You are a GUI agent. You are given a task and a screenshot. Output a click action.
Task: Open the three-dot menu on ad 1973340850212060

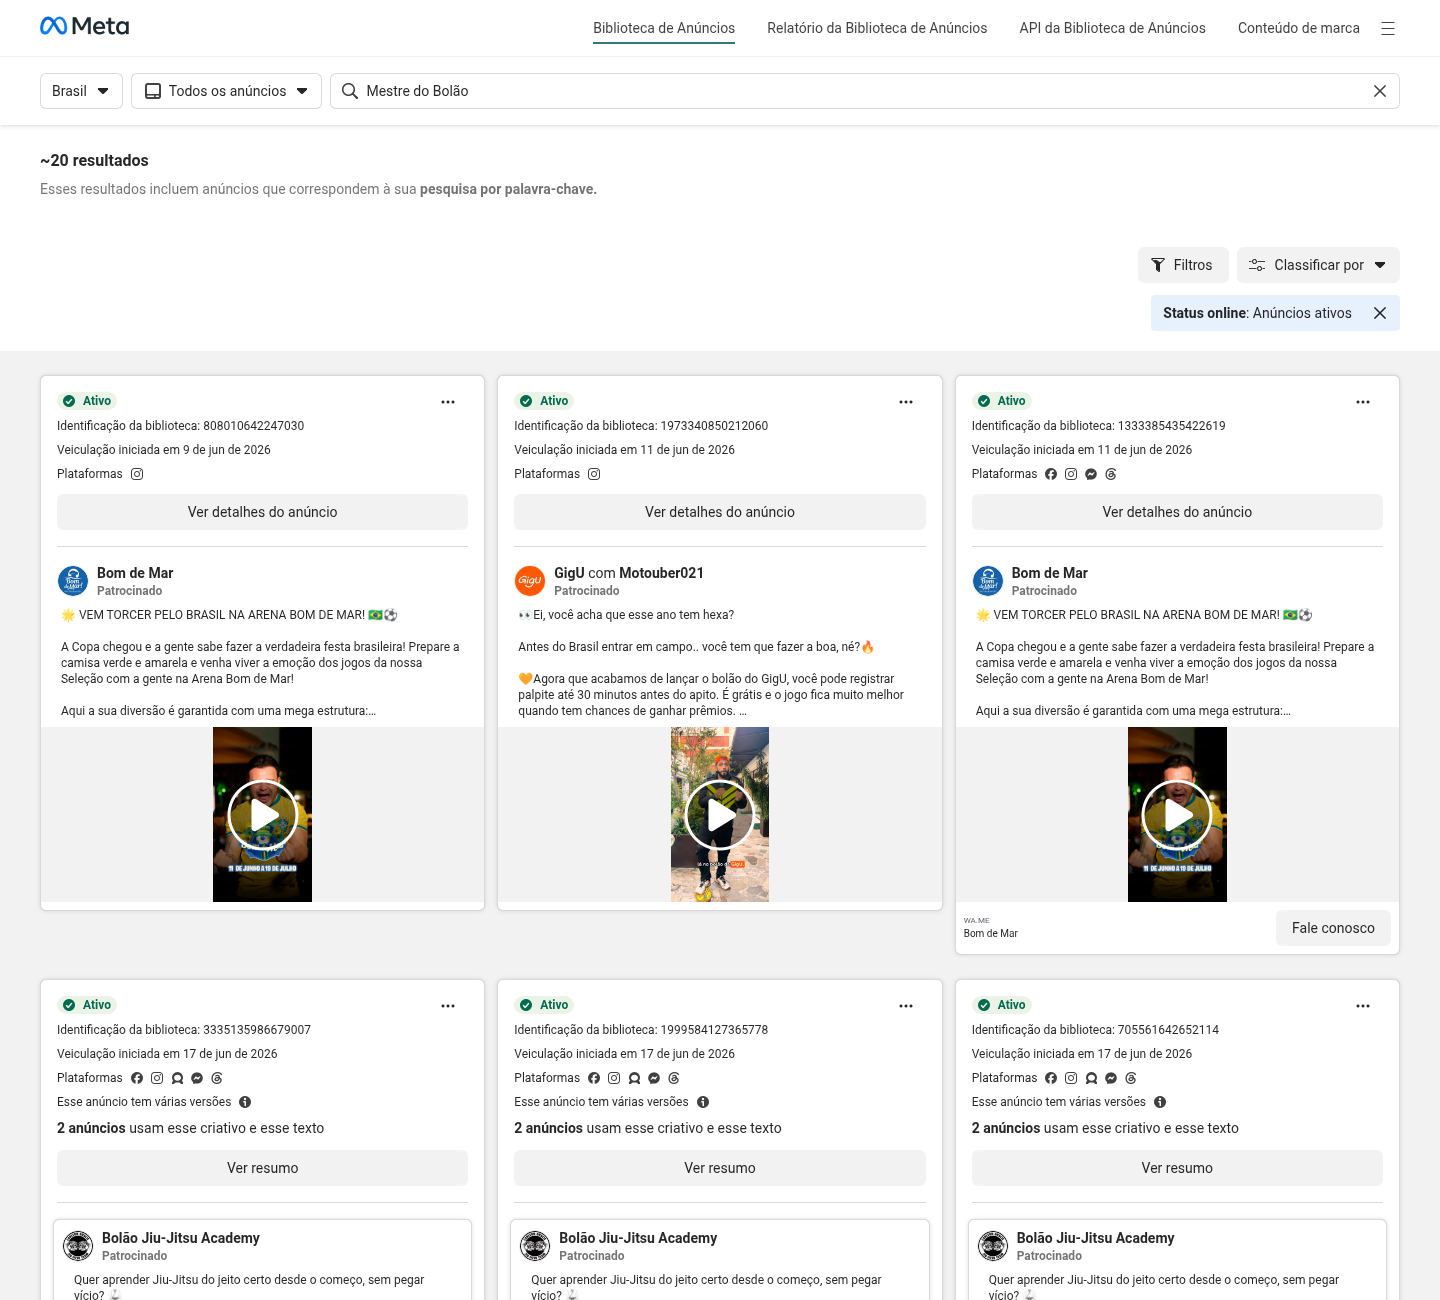pos(906,402)
